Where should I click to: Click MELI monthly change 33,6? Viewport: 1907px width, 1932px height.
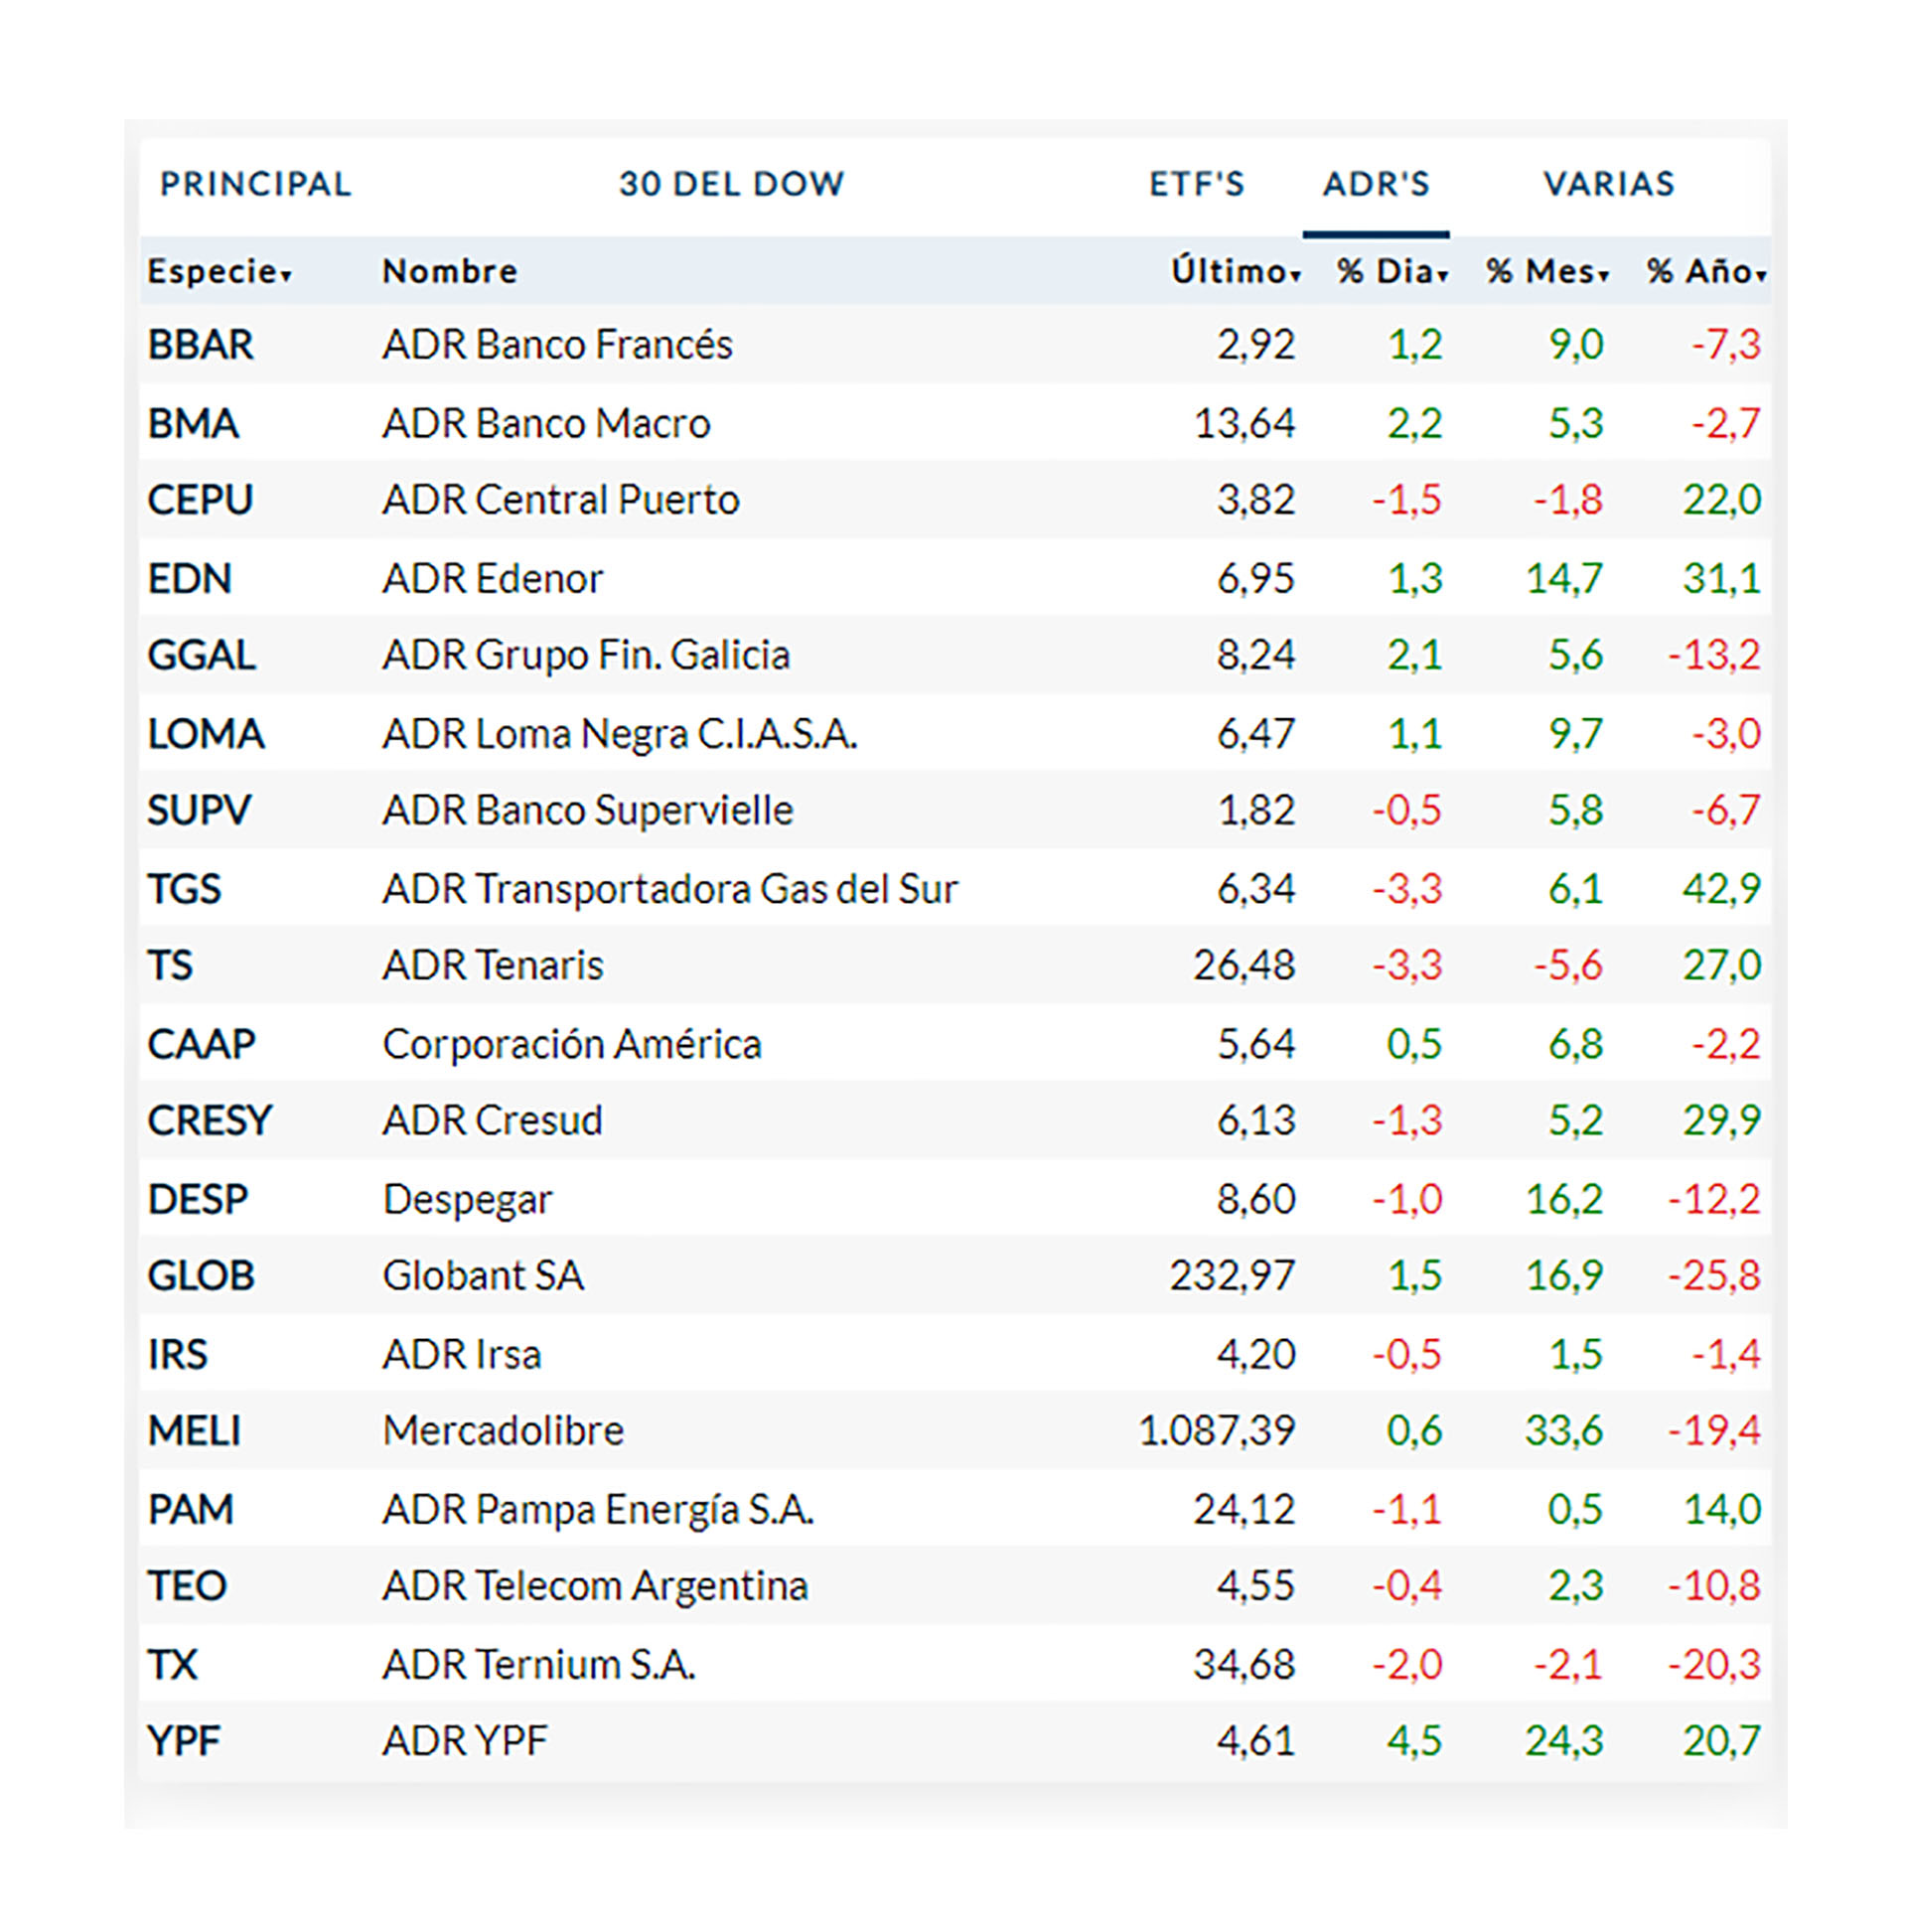click(x=1564, y=1431)
